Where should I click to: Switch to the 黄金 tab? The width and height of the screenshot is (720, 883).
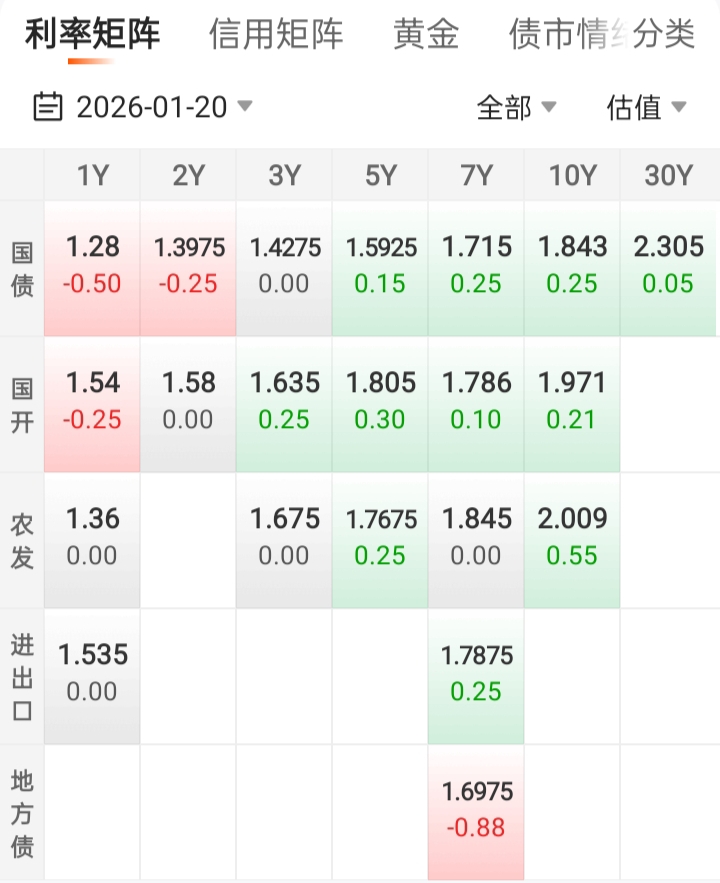point(426,35)
